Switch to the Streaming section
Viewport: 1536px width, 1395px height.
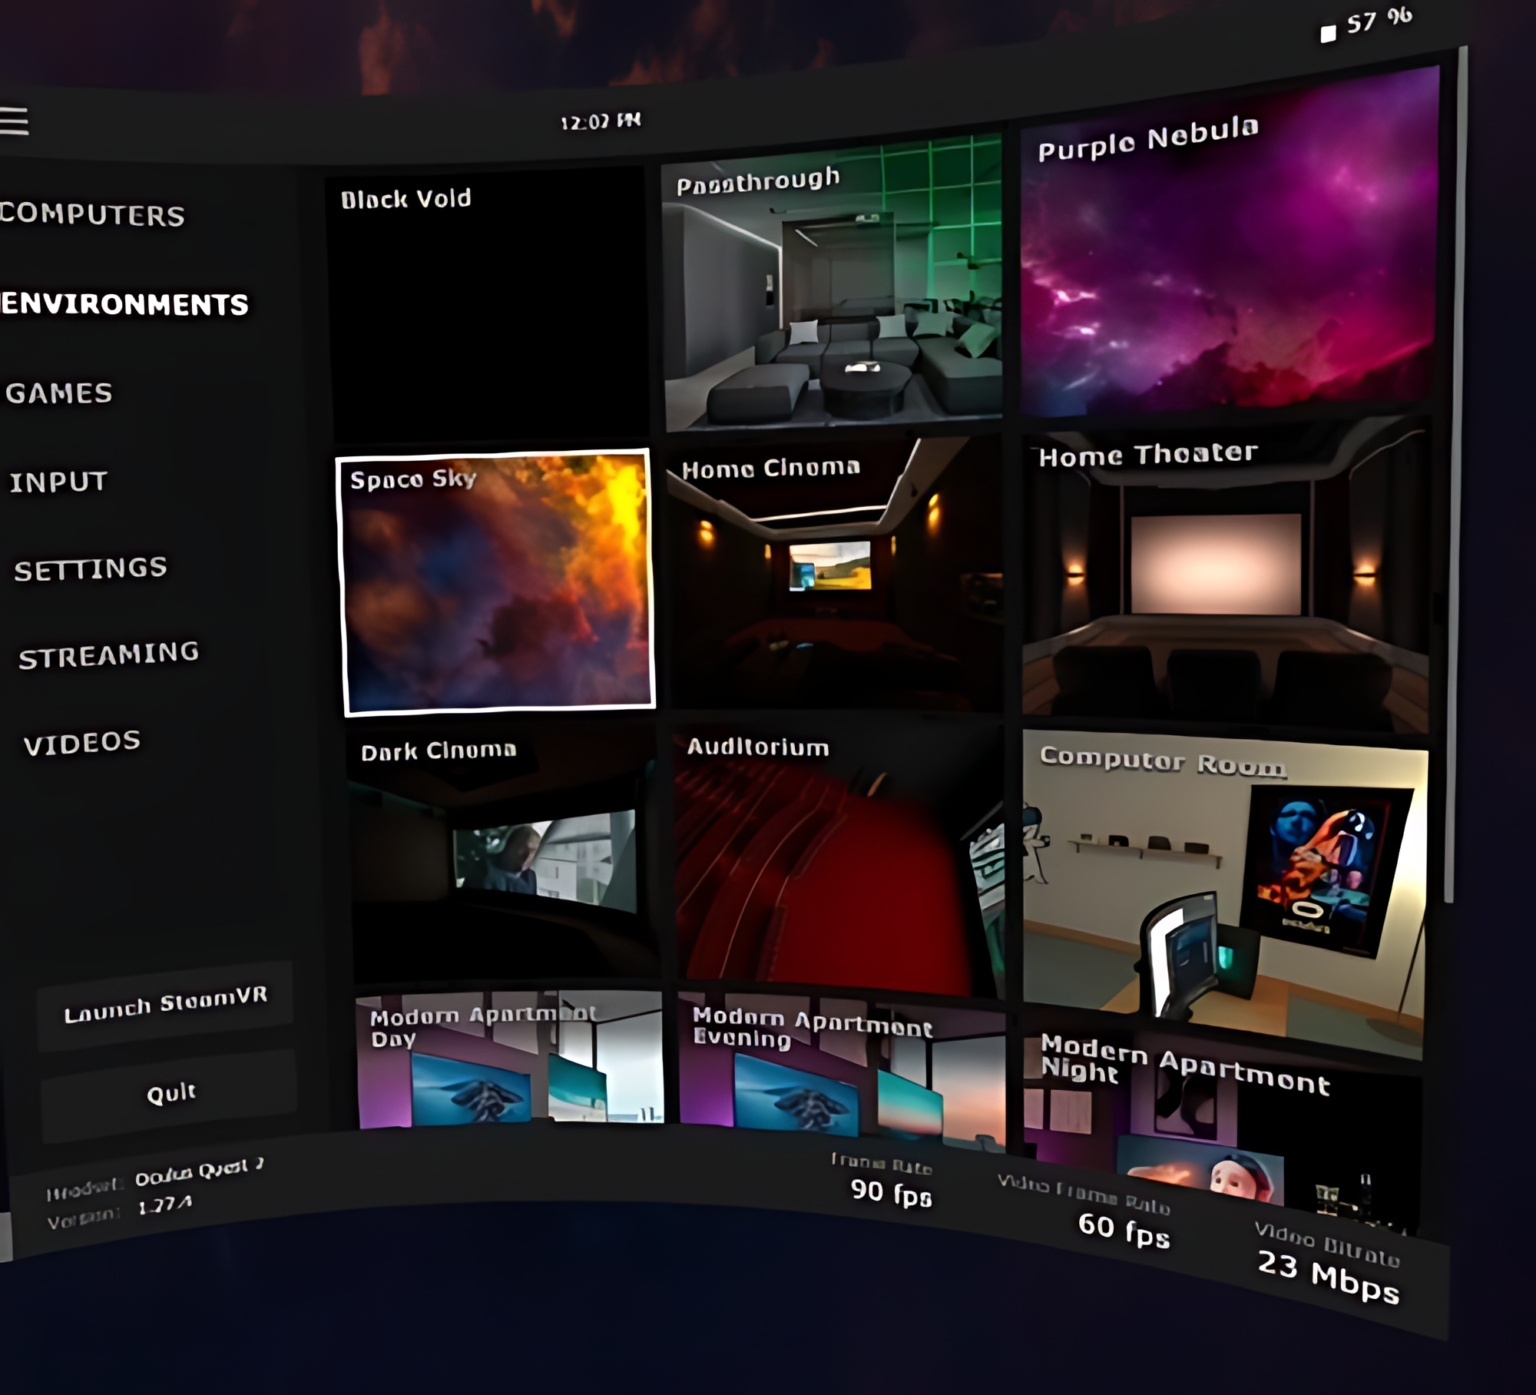coord(109,655)
